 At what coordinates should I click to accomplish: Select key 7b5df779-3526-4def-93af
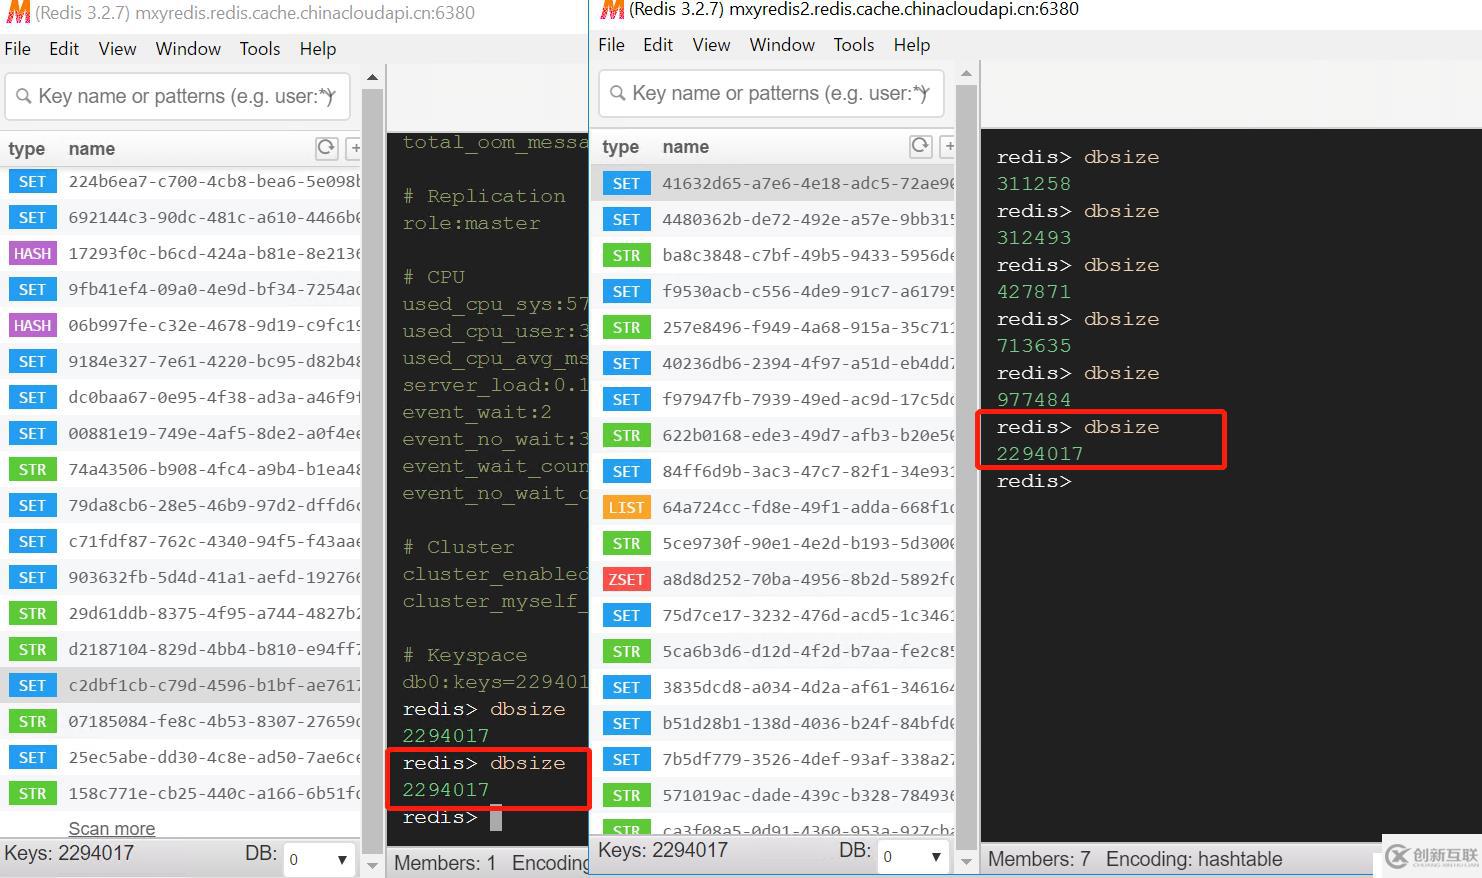pos(774,760)
